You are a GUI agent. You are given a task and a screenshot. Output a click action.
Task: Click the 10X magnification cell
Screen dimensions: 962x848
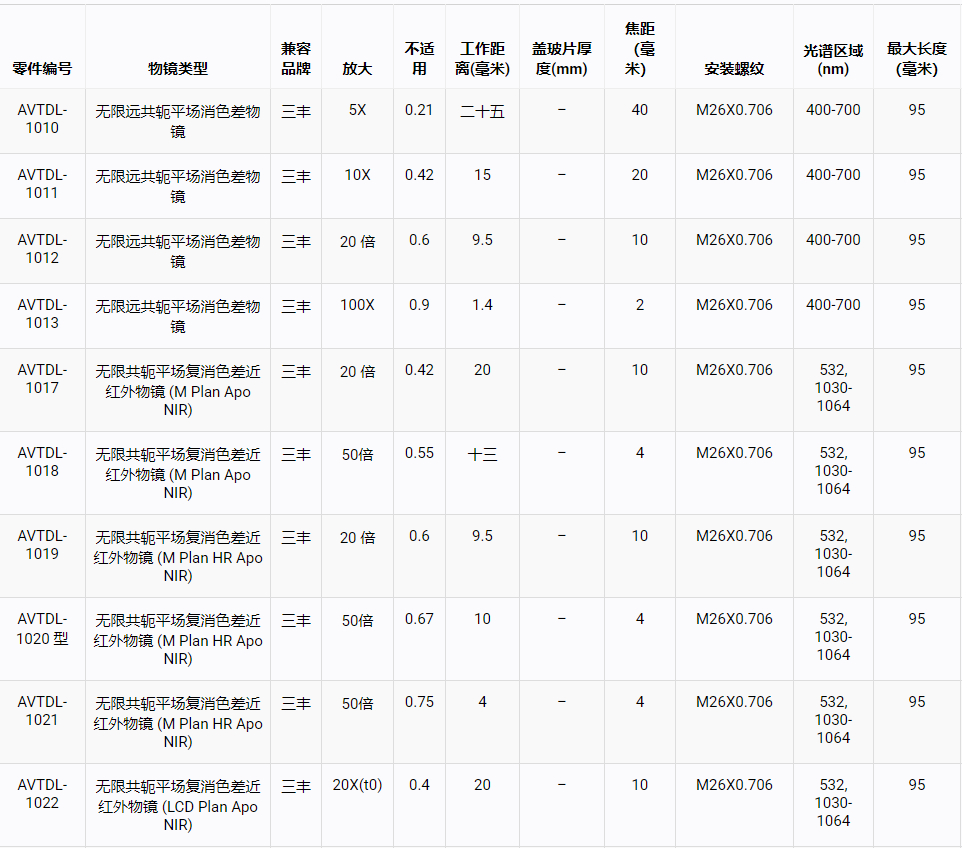point(357,175)
